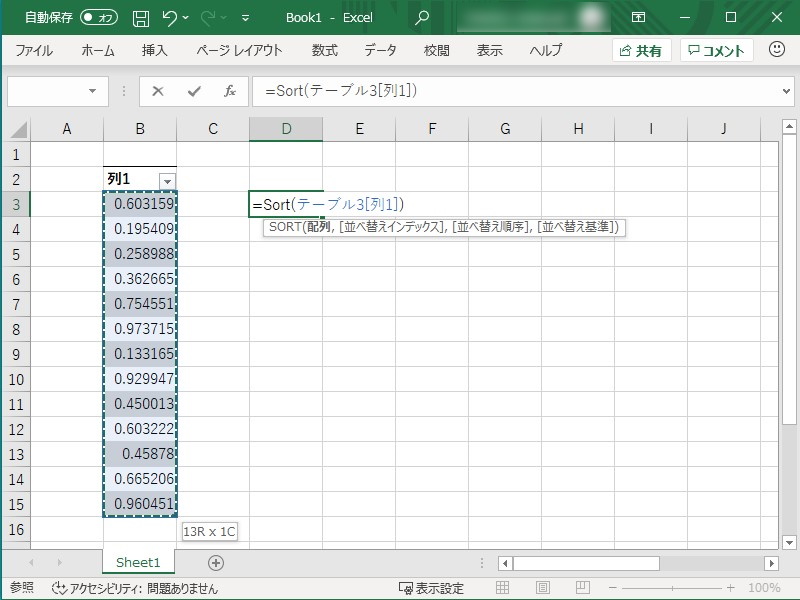Image resolution: width=800 pixels, height=600 pixels.
Task: Open the 表示 ribbon tab
Action: pyautogui.click(x=489, y=50)
